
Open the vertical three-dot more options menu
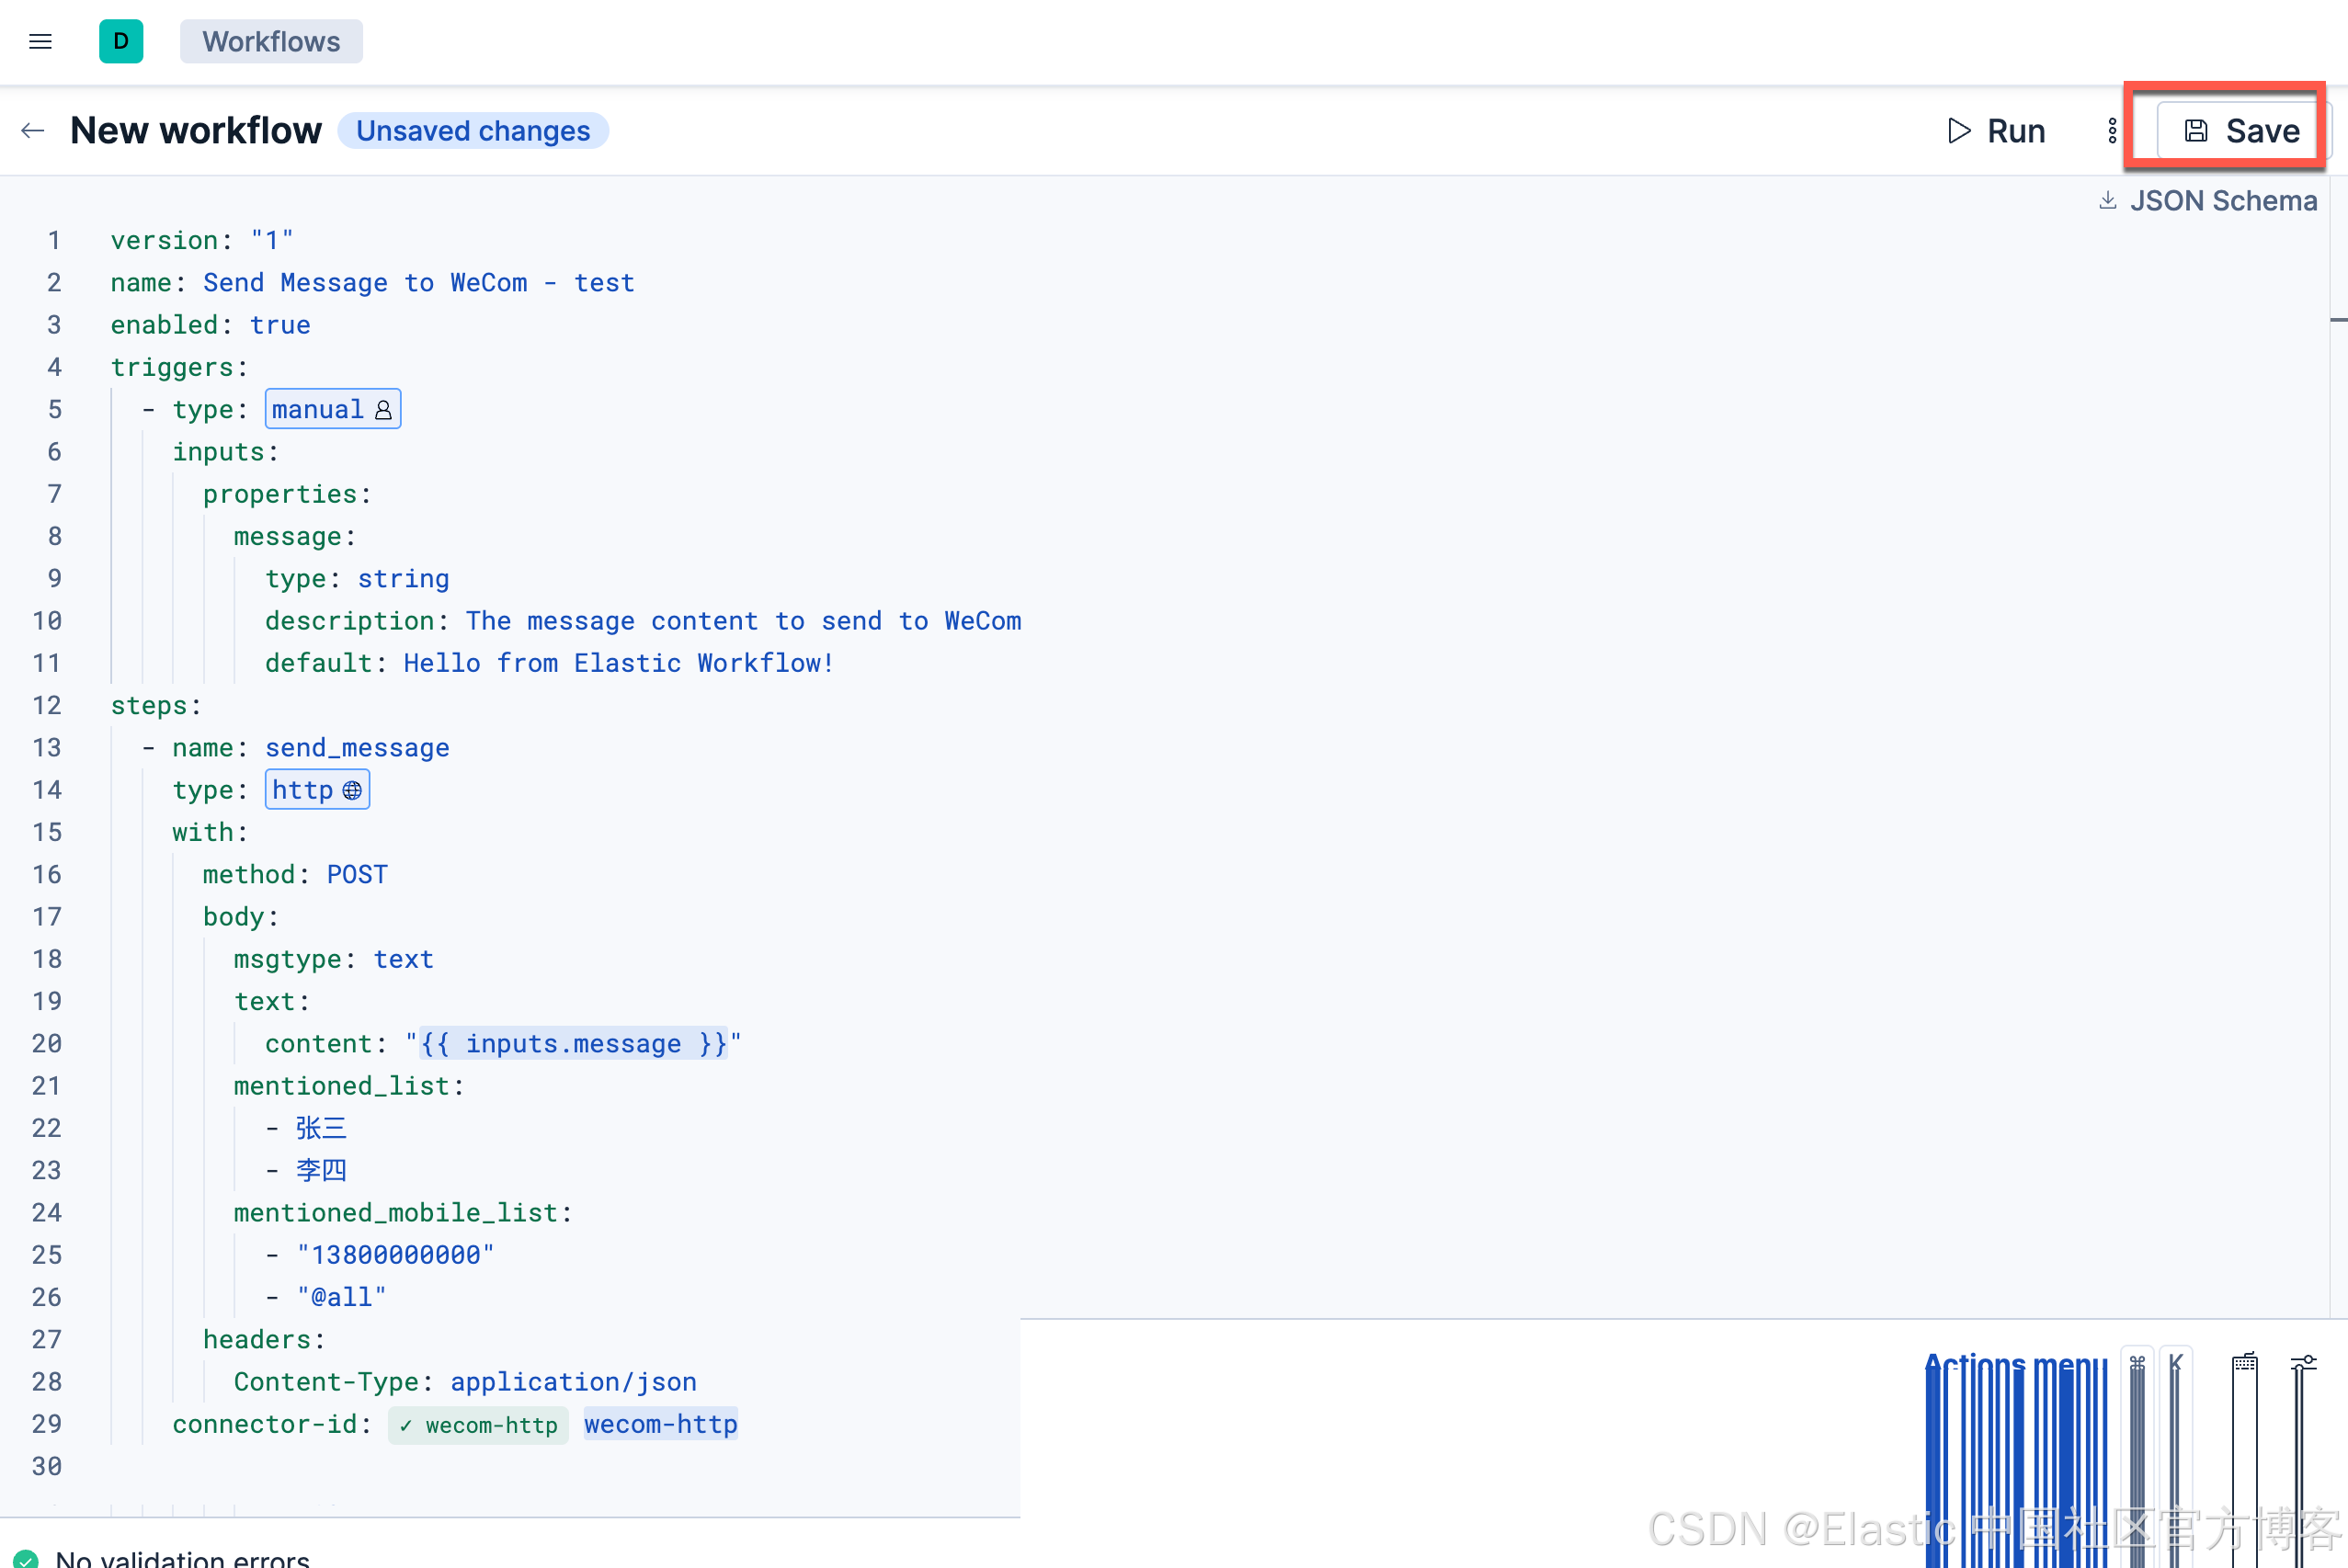[x=2112, y=131]
